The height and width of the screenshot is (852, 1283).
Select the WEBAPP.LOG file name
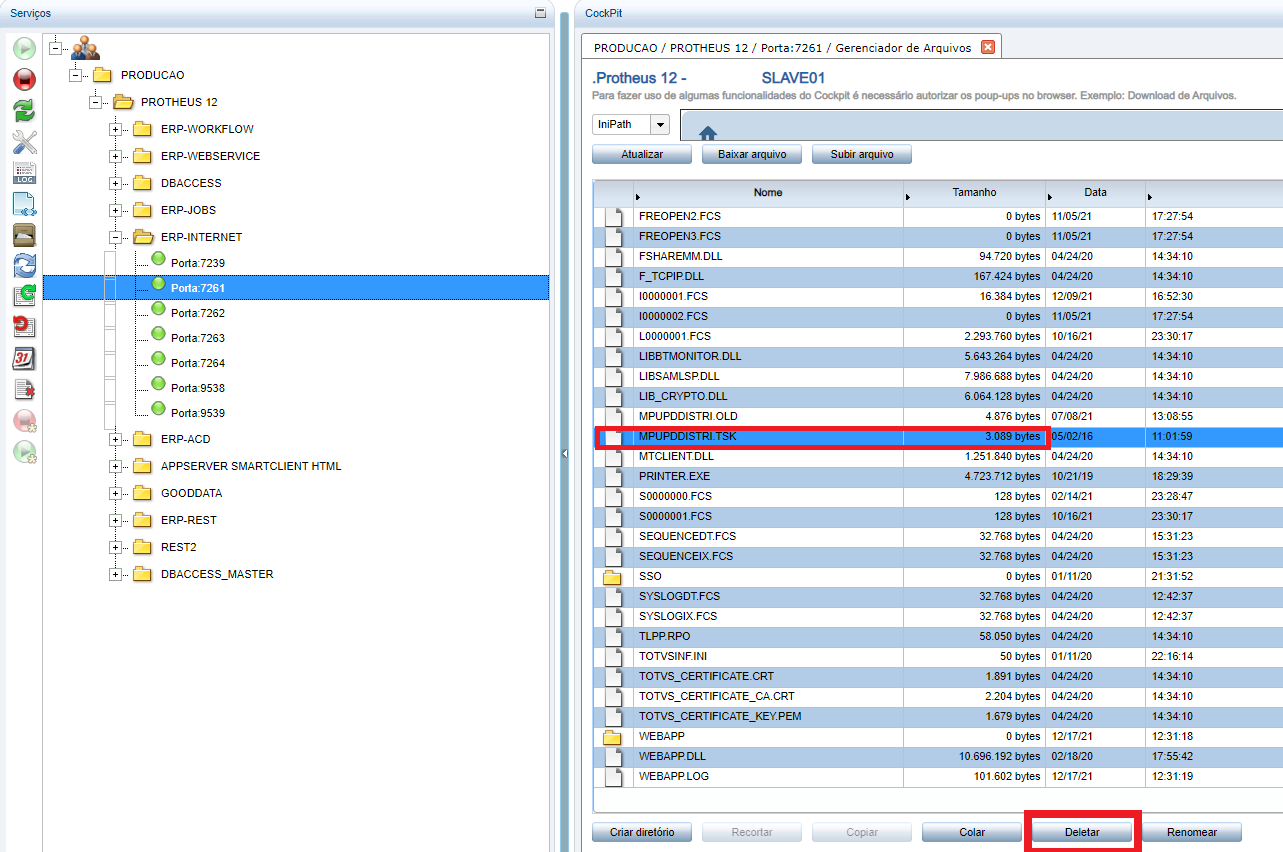[674, 777]
